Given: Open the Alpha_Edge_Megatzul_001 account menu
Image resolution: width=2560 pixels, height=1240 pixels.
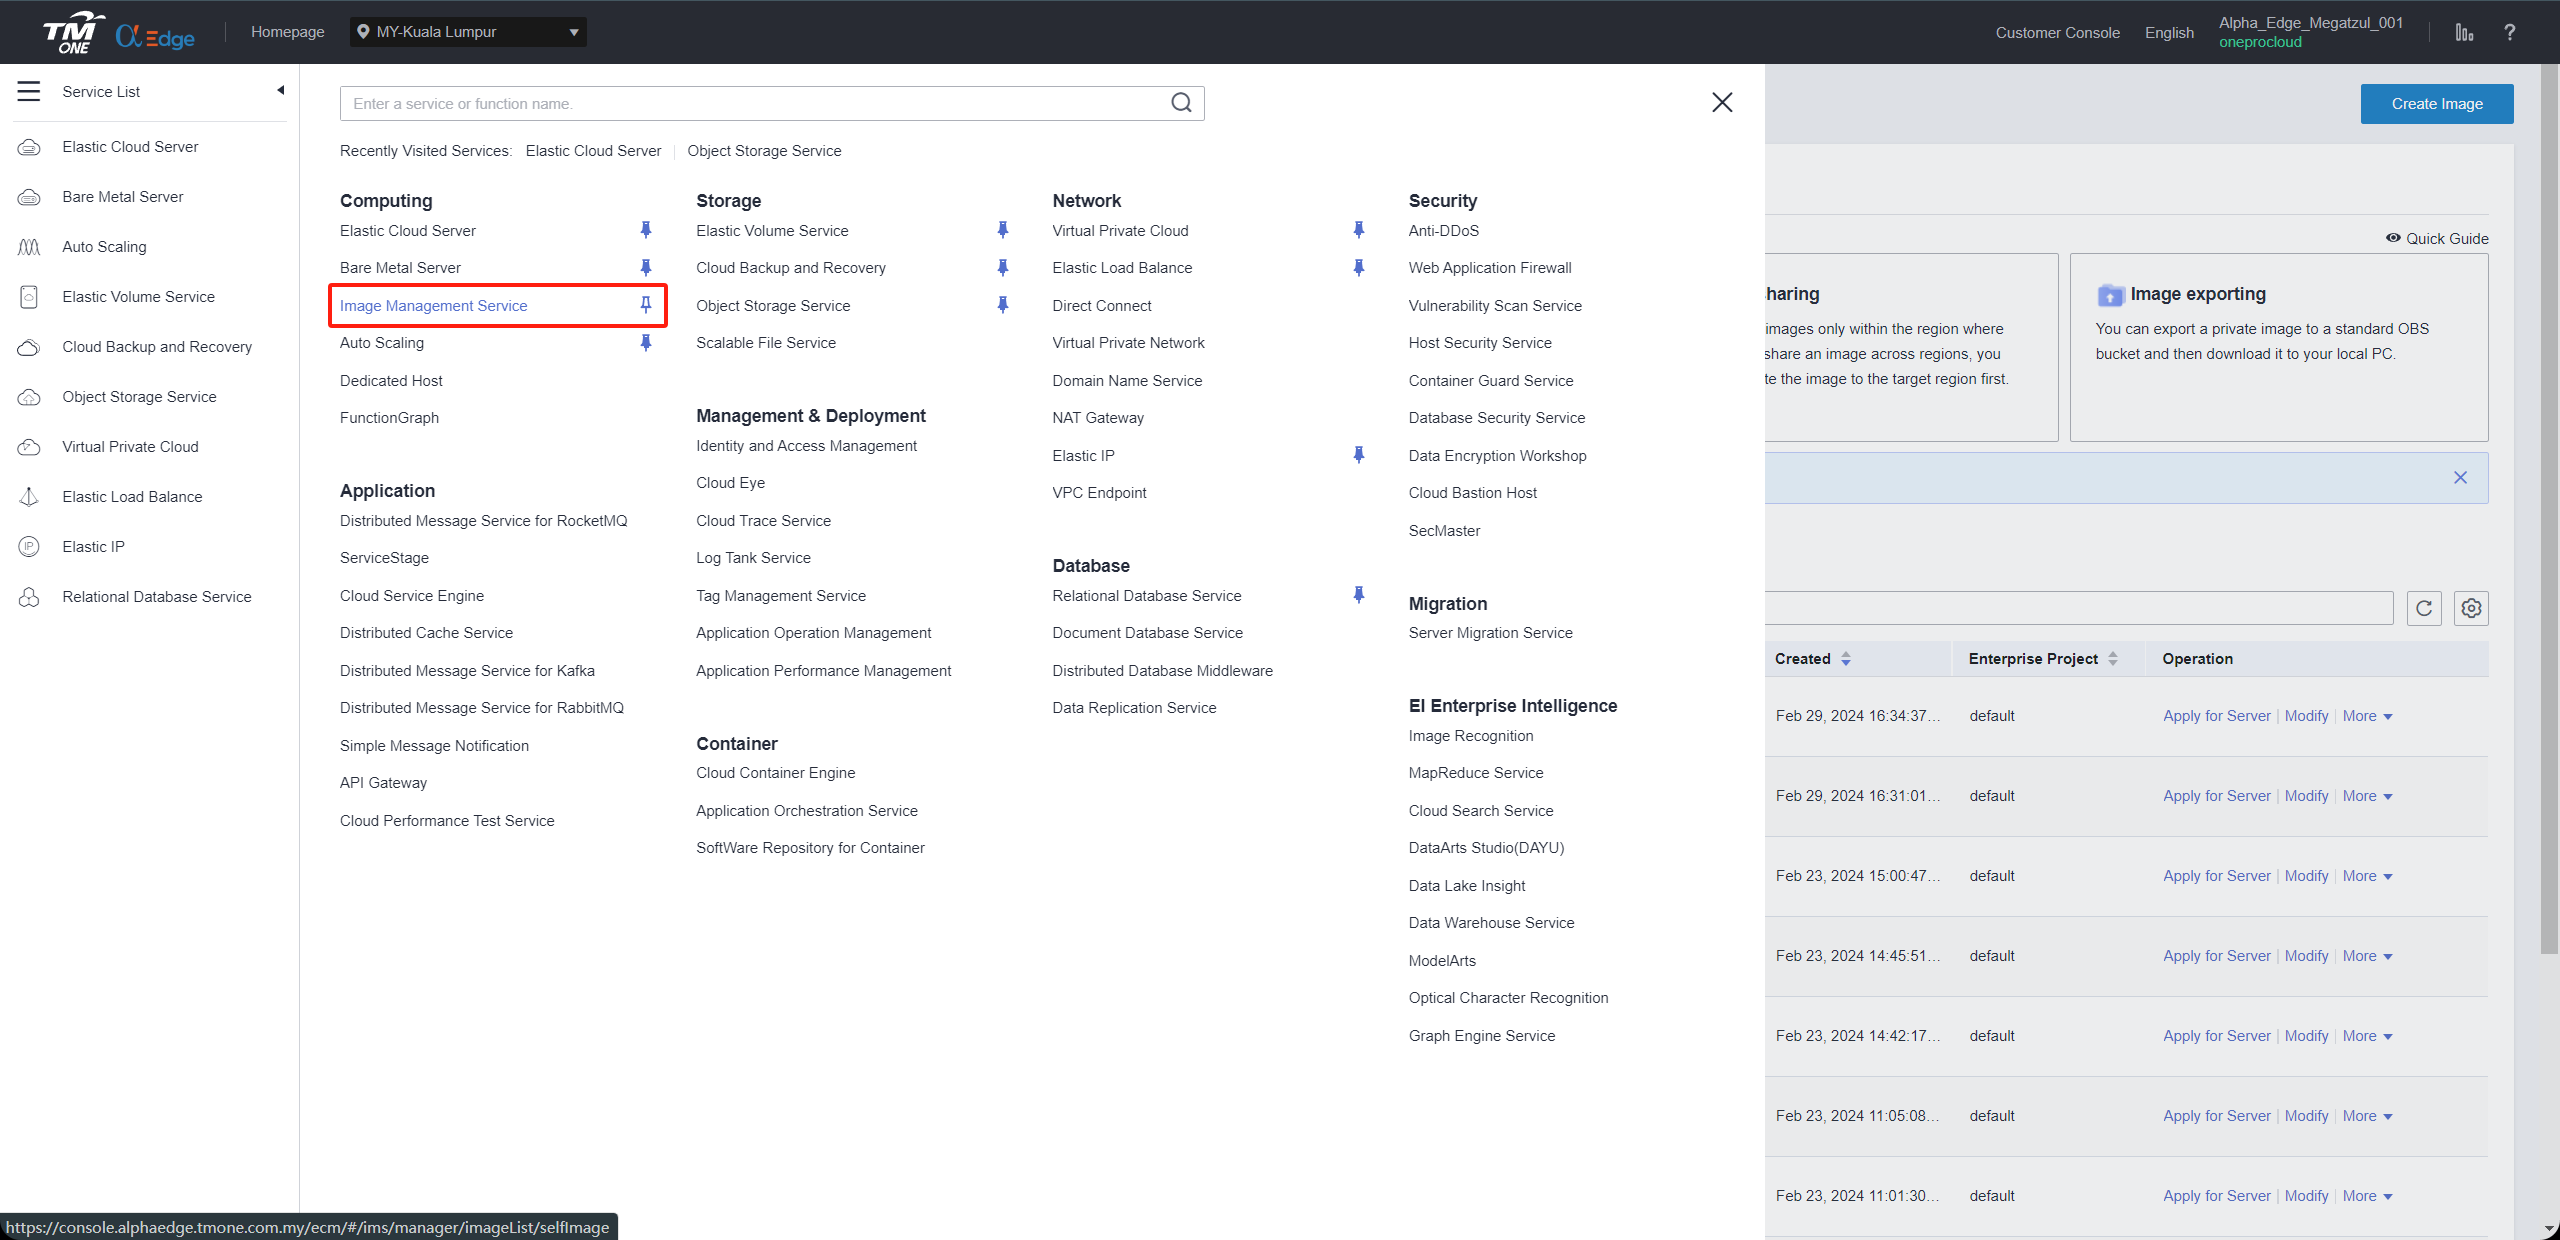Looking at the screenshot, I should (x=2310, y=23).
